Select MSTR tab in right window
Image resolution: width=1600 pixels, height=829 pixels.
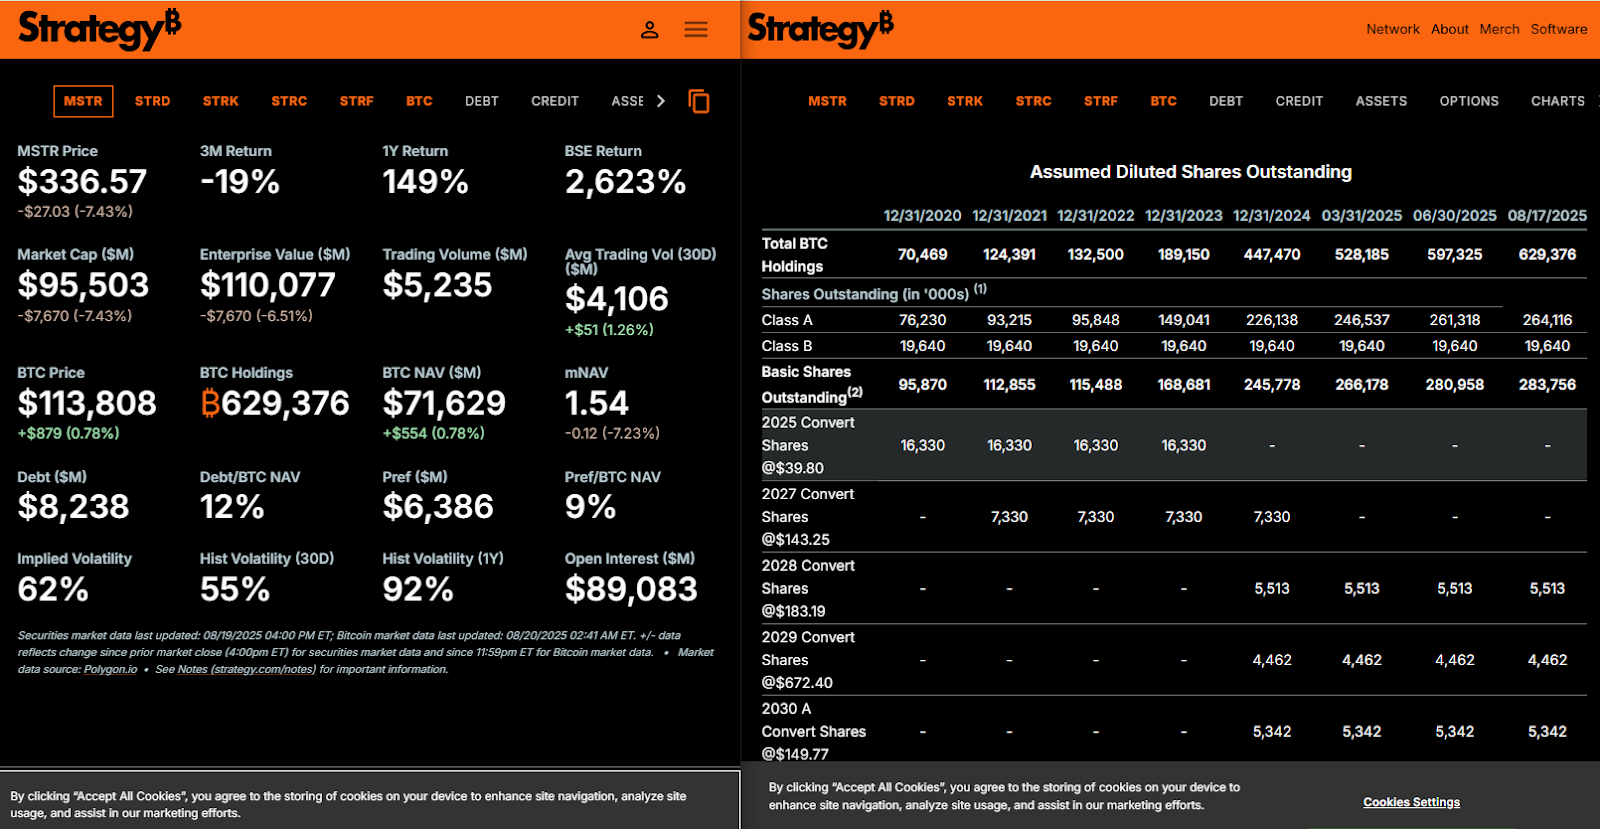click(827, 101)
